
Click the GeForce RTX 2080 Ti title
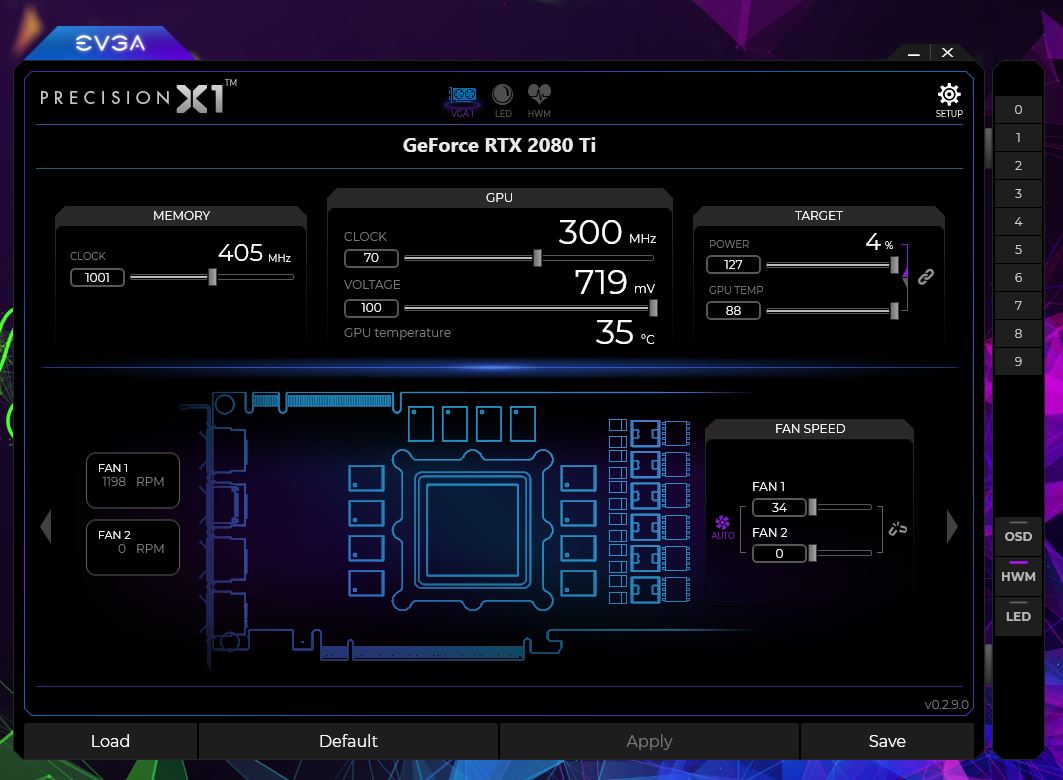tap(499, 145)
